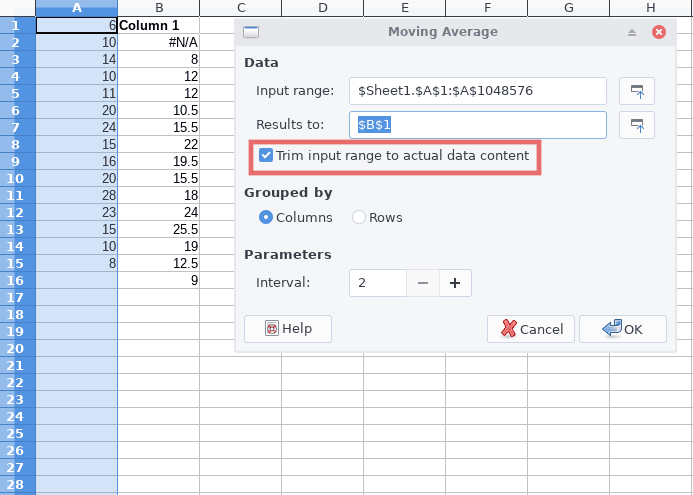Select row 20 header
Image resolution: width=693 pixels, height=495 pixels.
tap(18, 348)
